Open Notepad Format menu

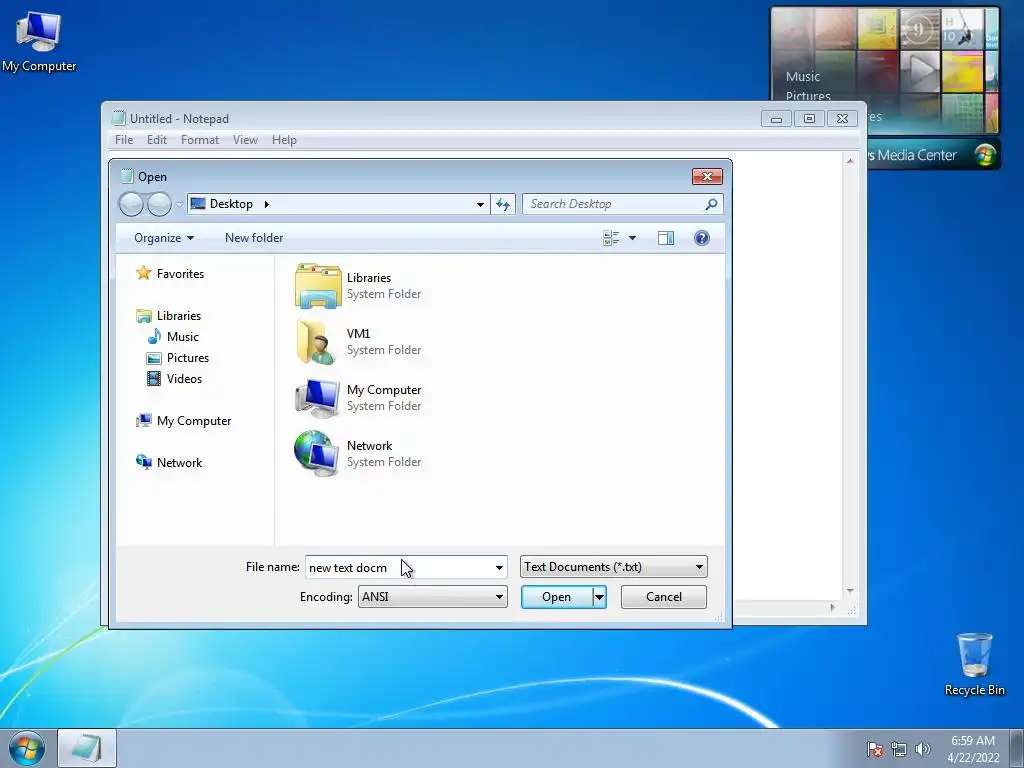pyautogui.click(x=200, y=140)
